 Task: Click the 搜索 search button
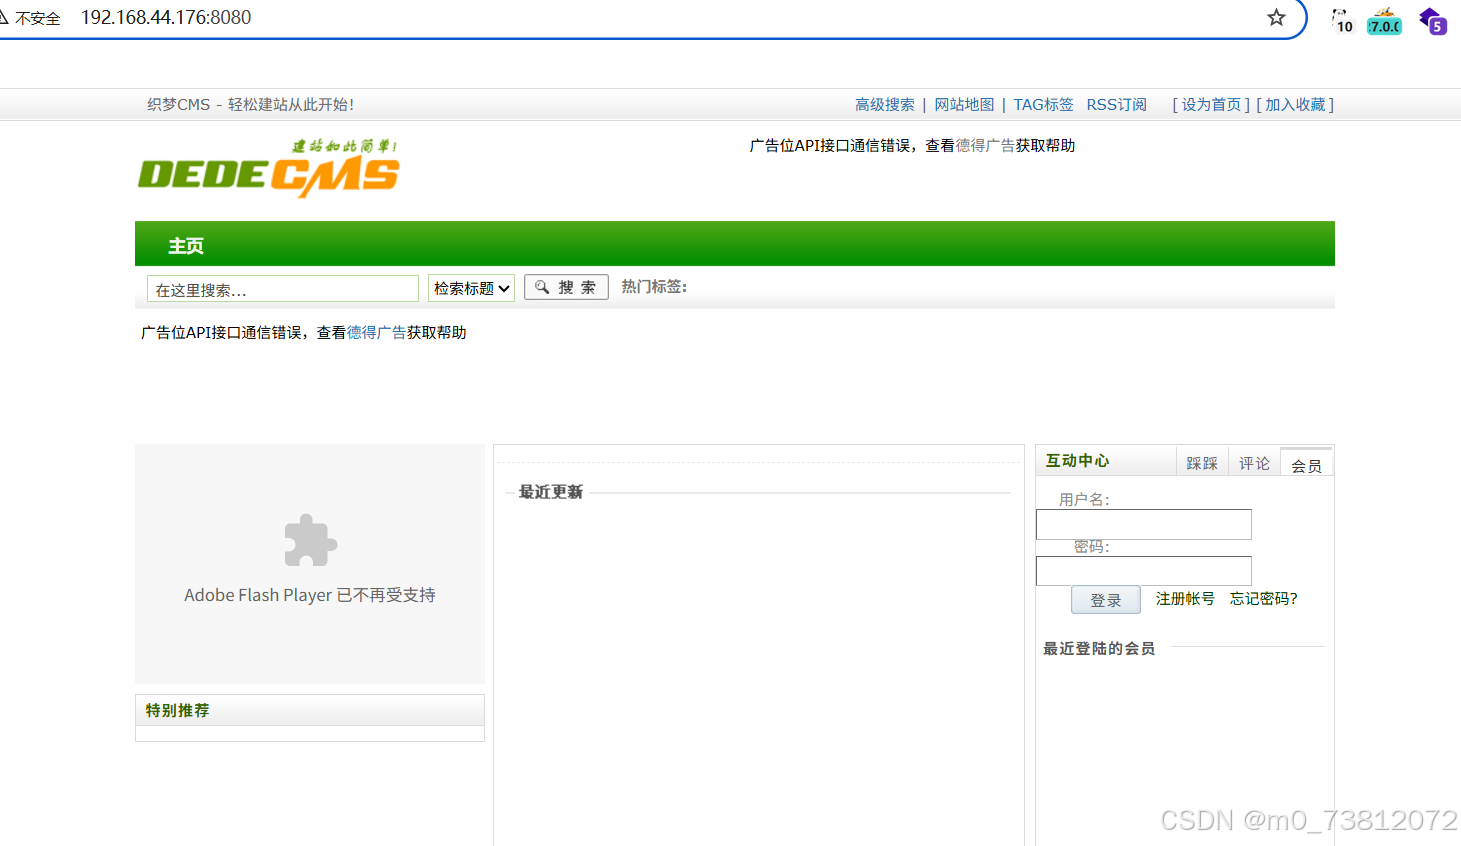[x=566, y=287]
